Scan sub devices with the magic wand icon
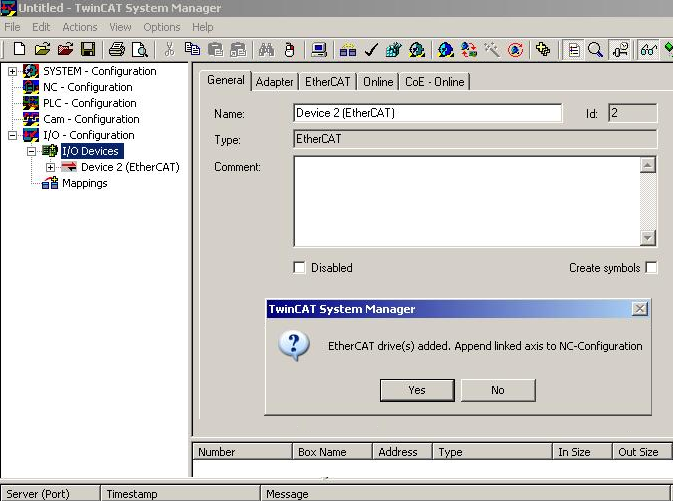This screenshot has height=501, width=673. (x=492, y=50)
